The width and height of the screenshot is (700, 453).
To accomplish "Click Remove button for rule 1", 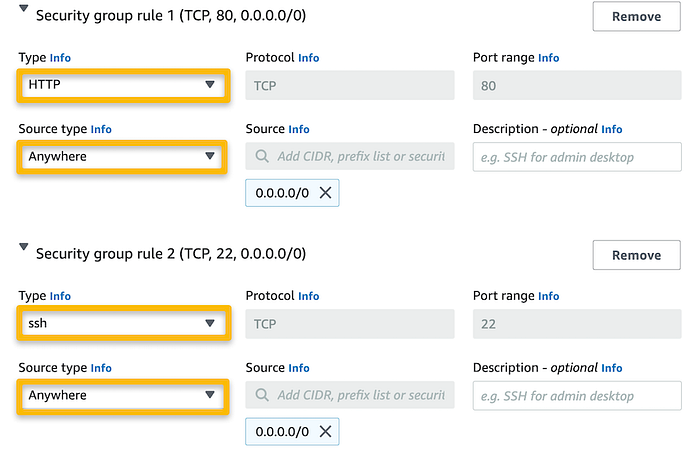I will (636, 16).
